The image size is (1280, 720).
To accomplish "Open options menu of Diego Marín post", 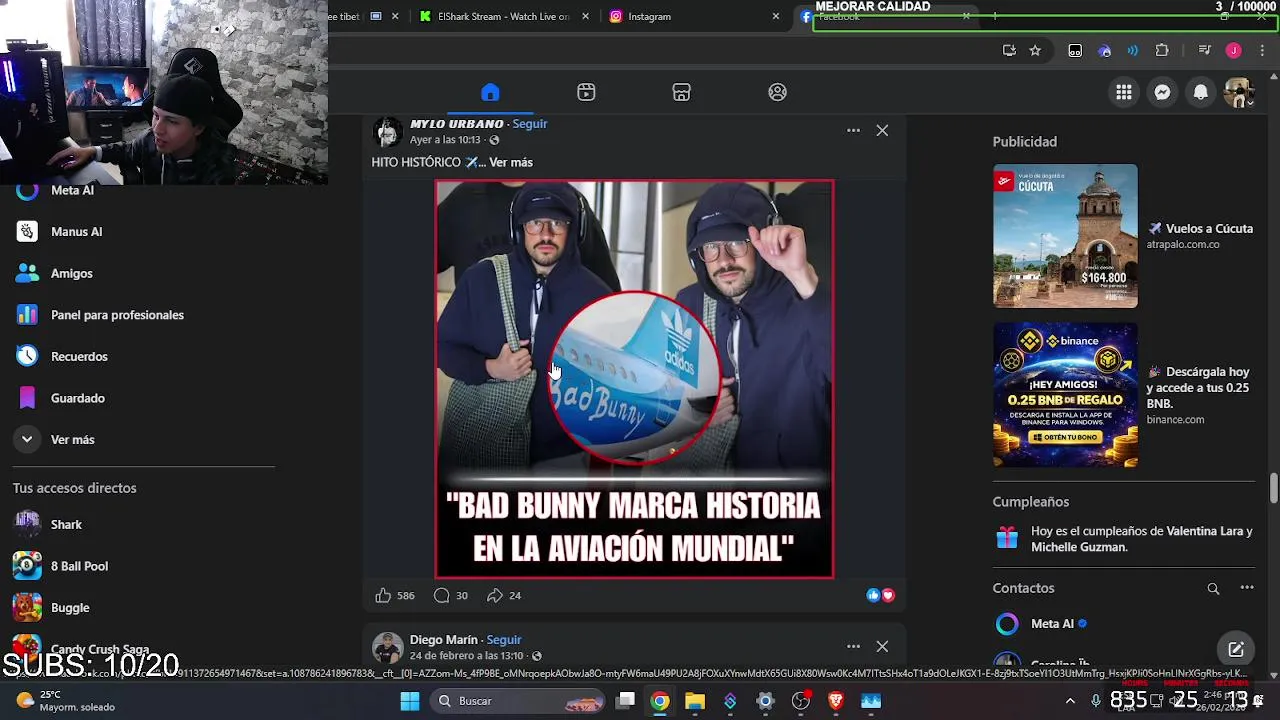I will (853, 646).
